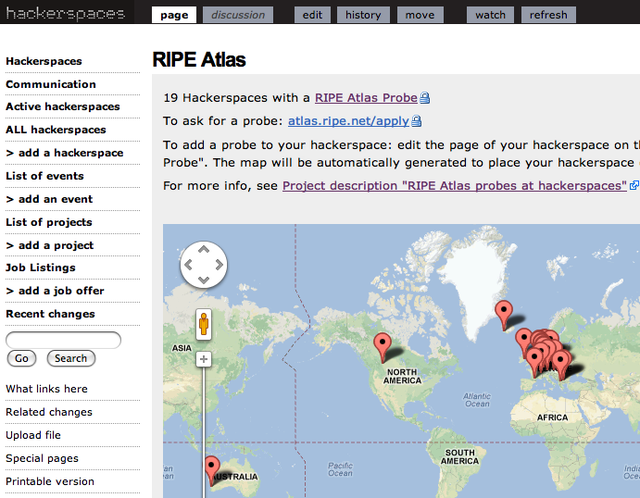Zoom in the map with the plus button
Viewport: 640px width, 498px height.
(204, 359)
